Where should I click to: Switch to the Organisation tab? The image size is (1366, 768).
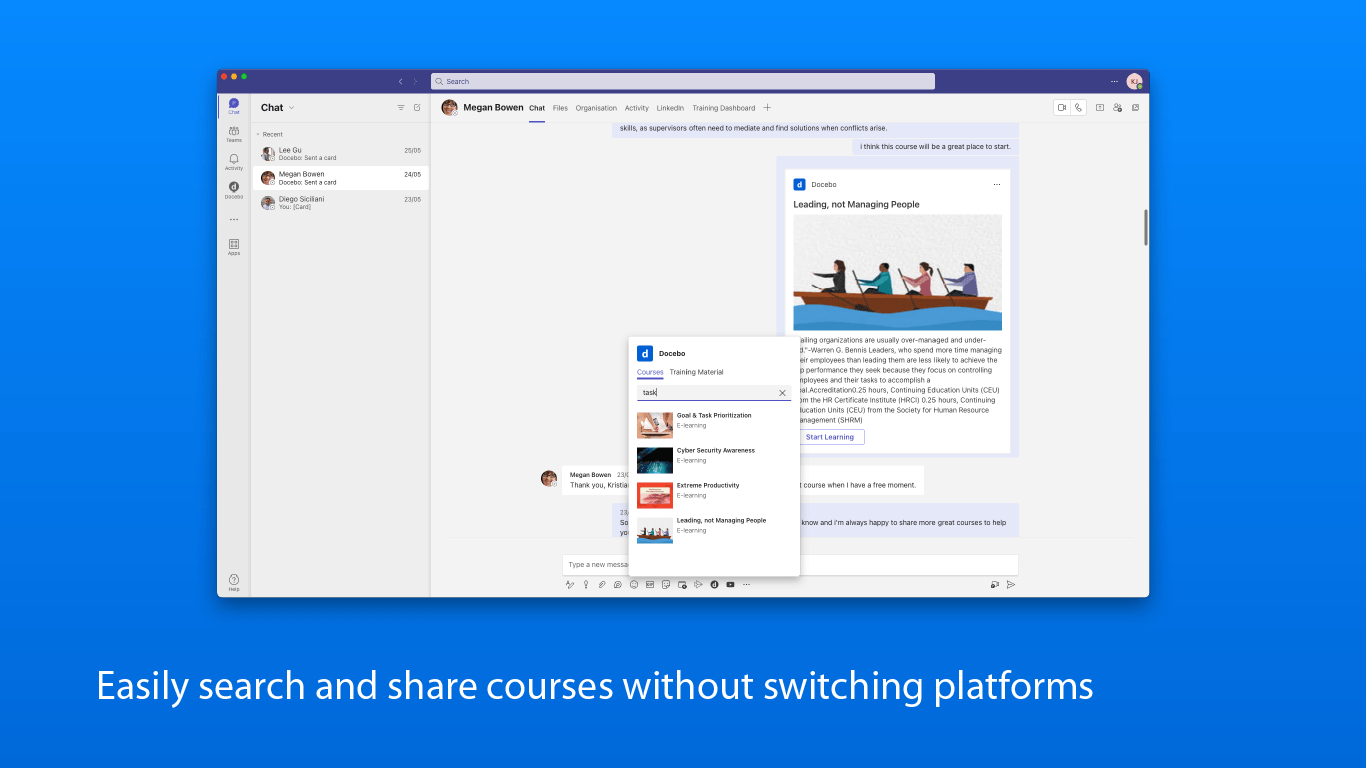pos(596,108)
